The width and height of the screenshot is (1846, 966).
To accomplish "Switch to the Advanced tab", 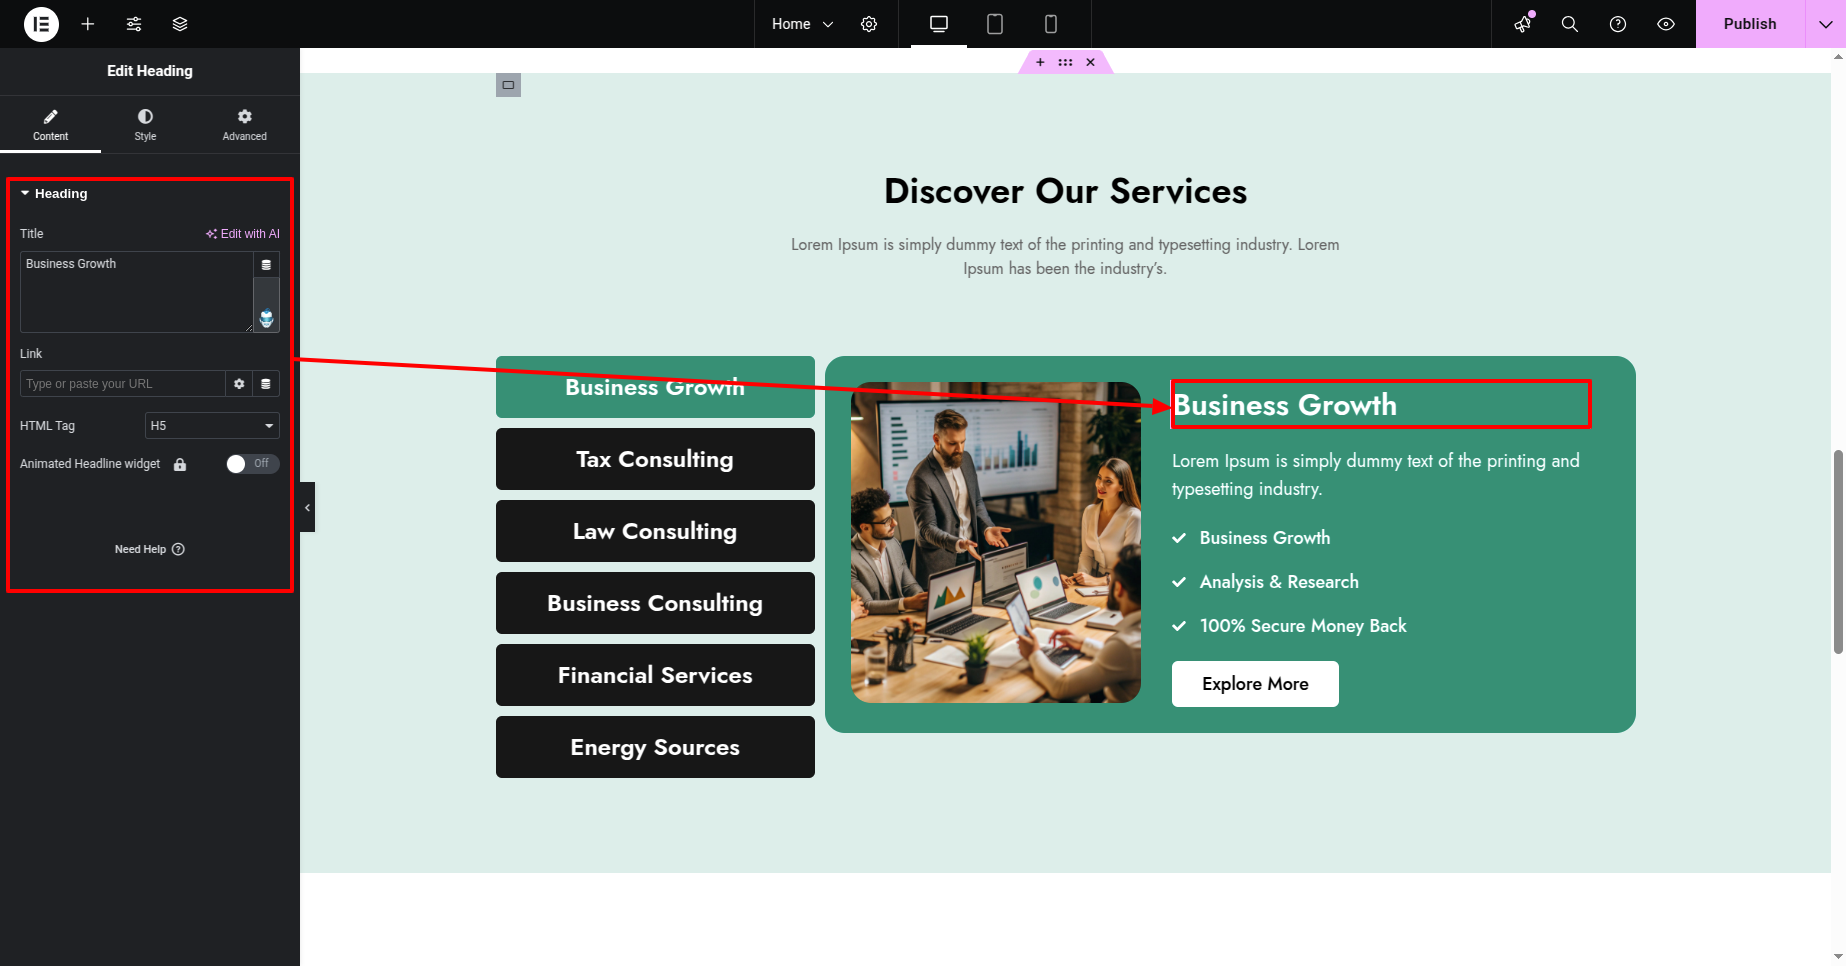I will [x=245, y=125].
